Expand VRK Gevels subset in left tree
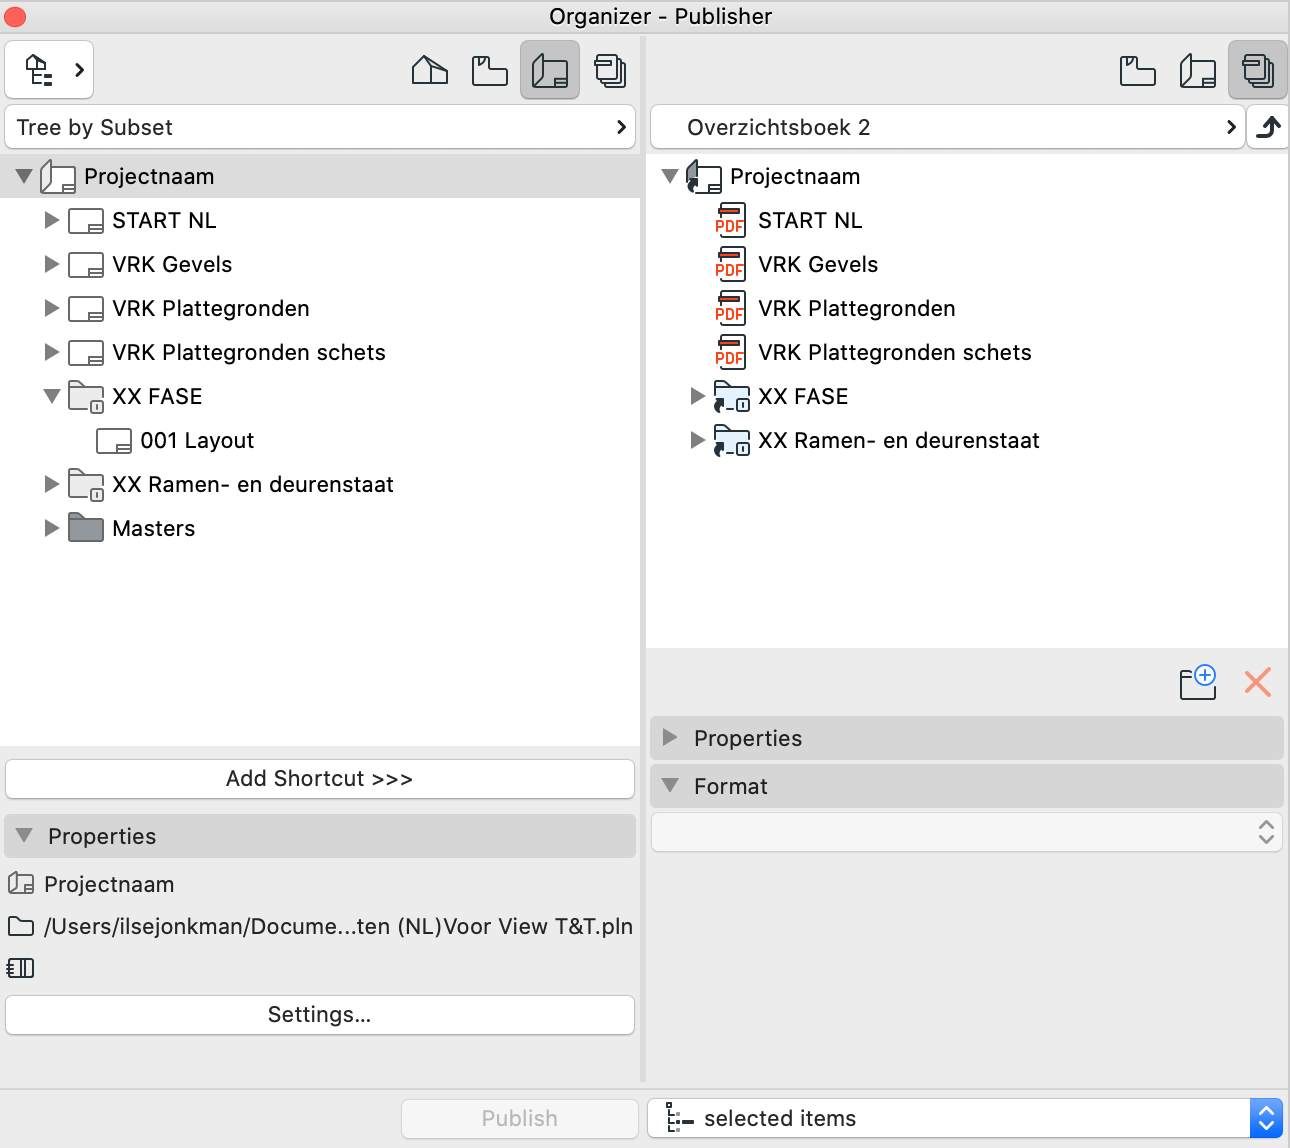1290x1148 pixels. [x=52, y=264]
